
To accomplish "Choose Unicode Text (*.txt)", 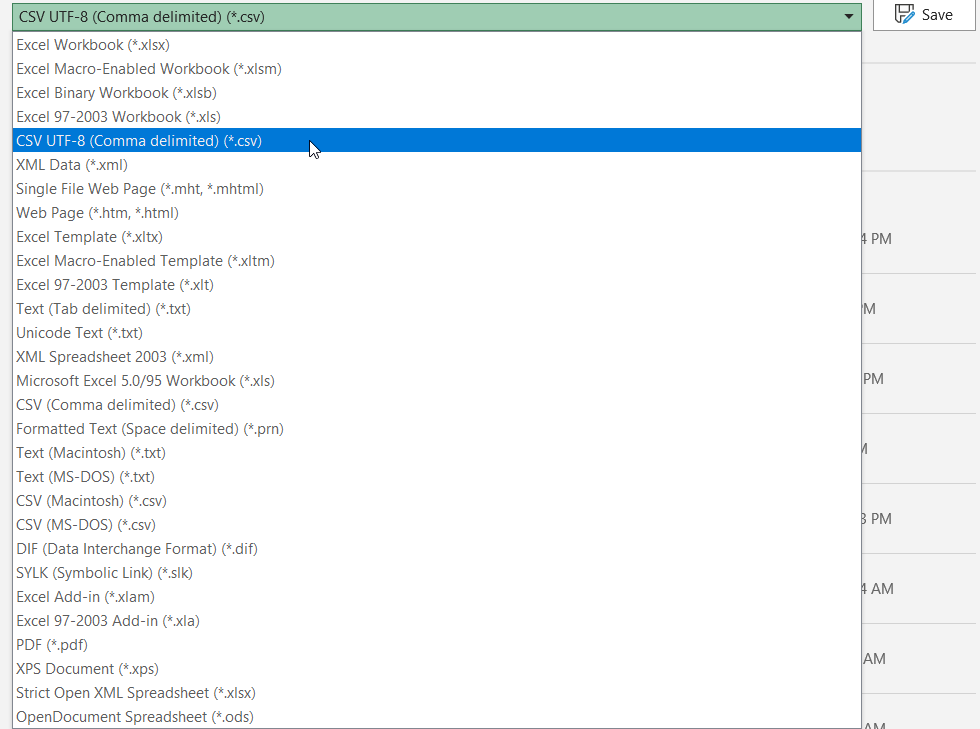I will pyautogui.click(x=436, y=333).
